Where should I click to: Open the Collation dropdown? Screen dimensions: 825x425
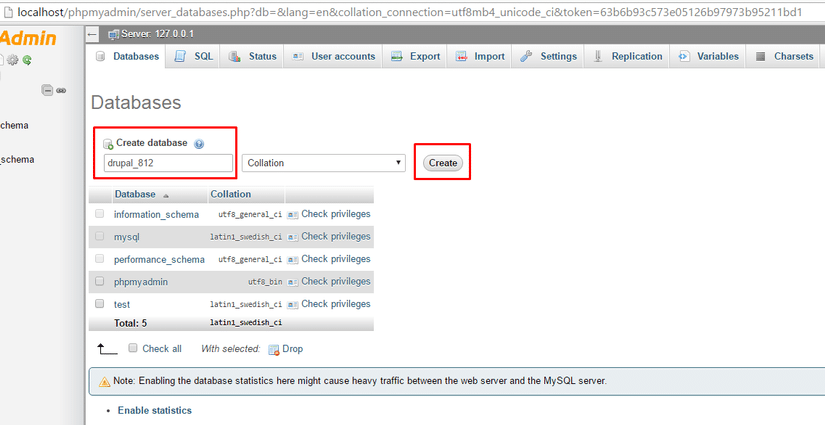click(x=324, y=163)
